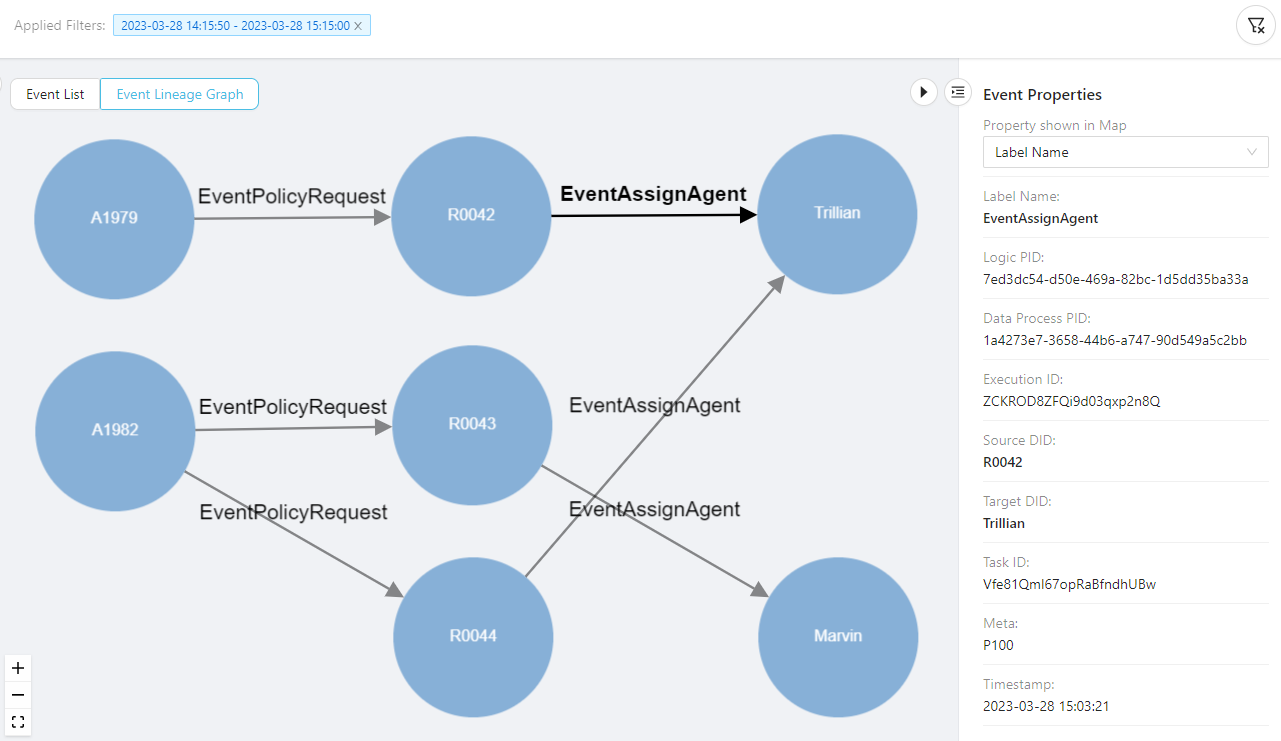1281x741 pixels.
Task: Select the Event Lineage Graph tab
Action: (180, 94)
